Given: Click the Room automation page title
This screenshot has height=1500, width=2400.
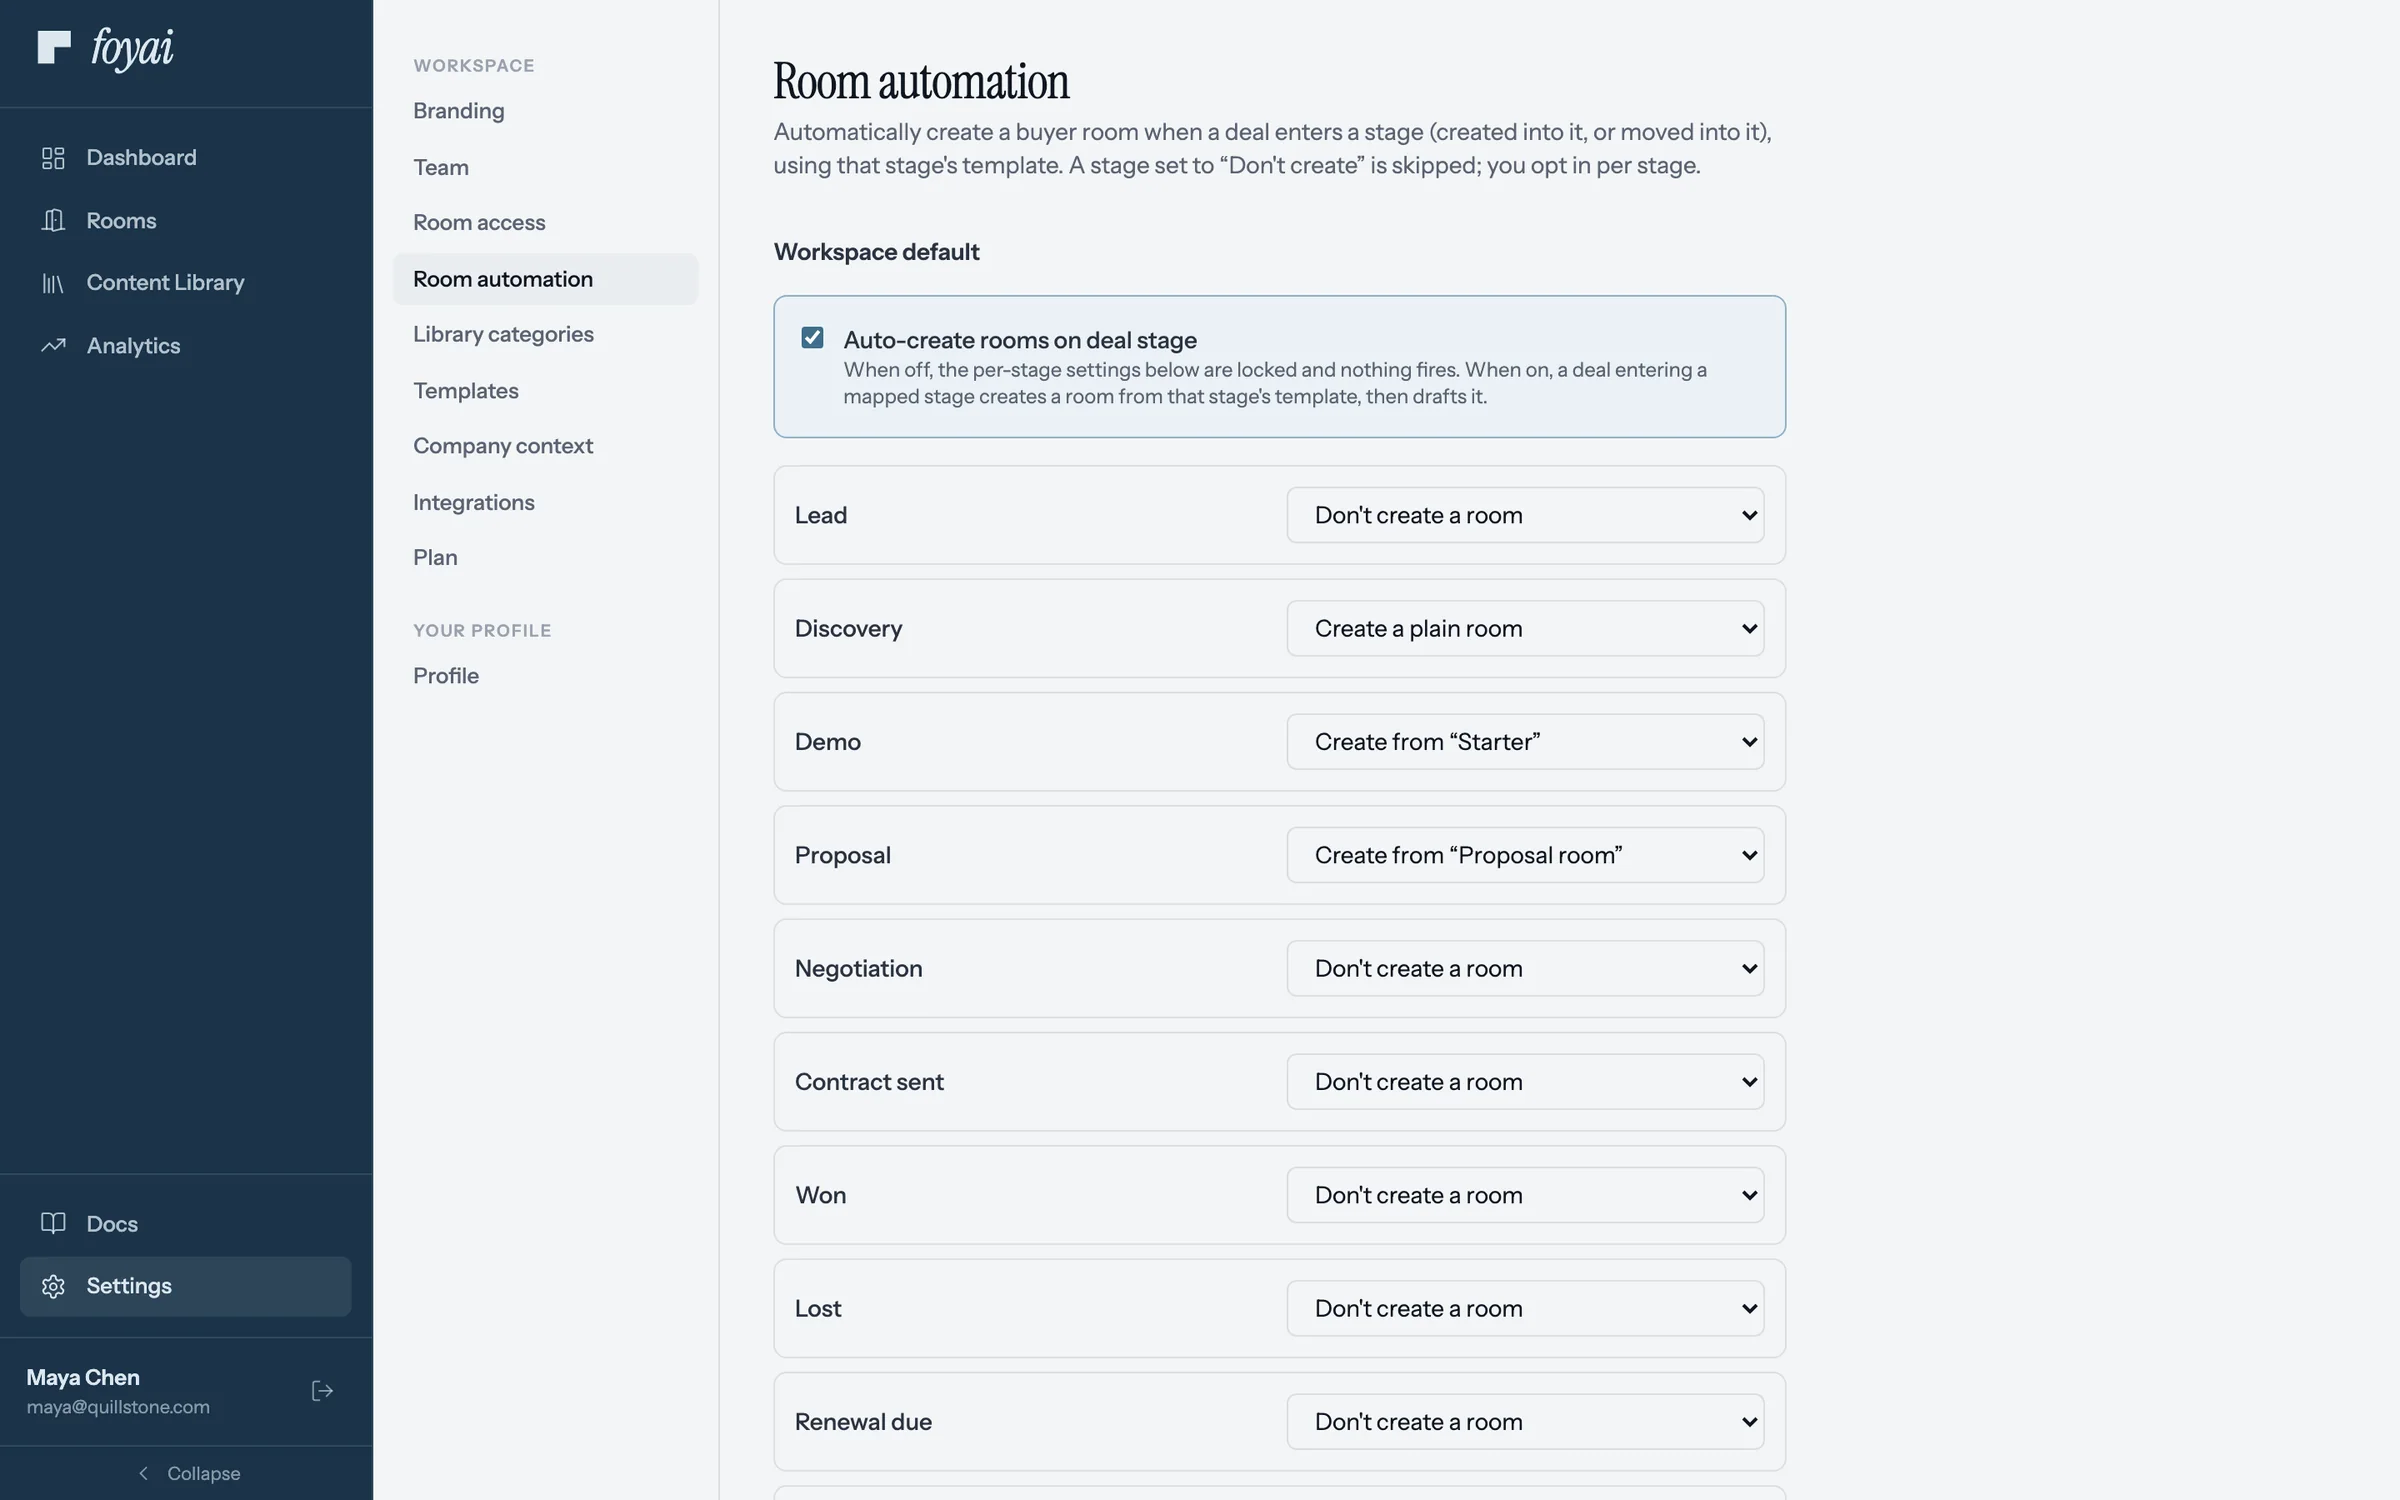Looking at the screenshot, I should point(921,81).
